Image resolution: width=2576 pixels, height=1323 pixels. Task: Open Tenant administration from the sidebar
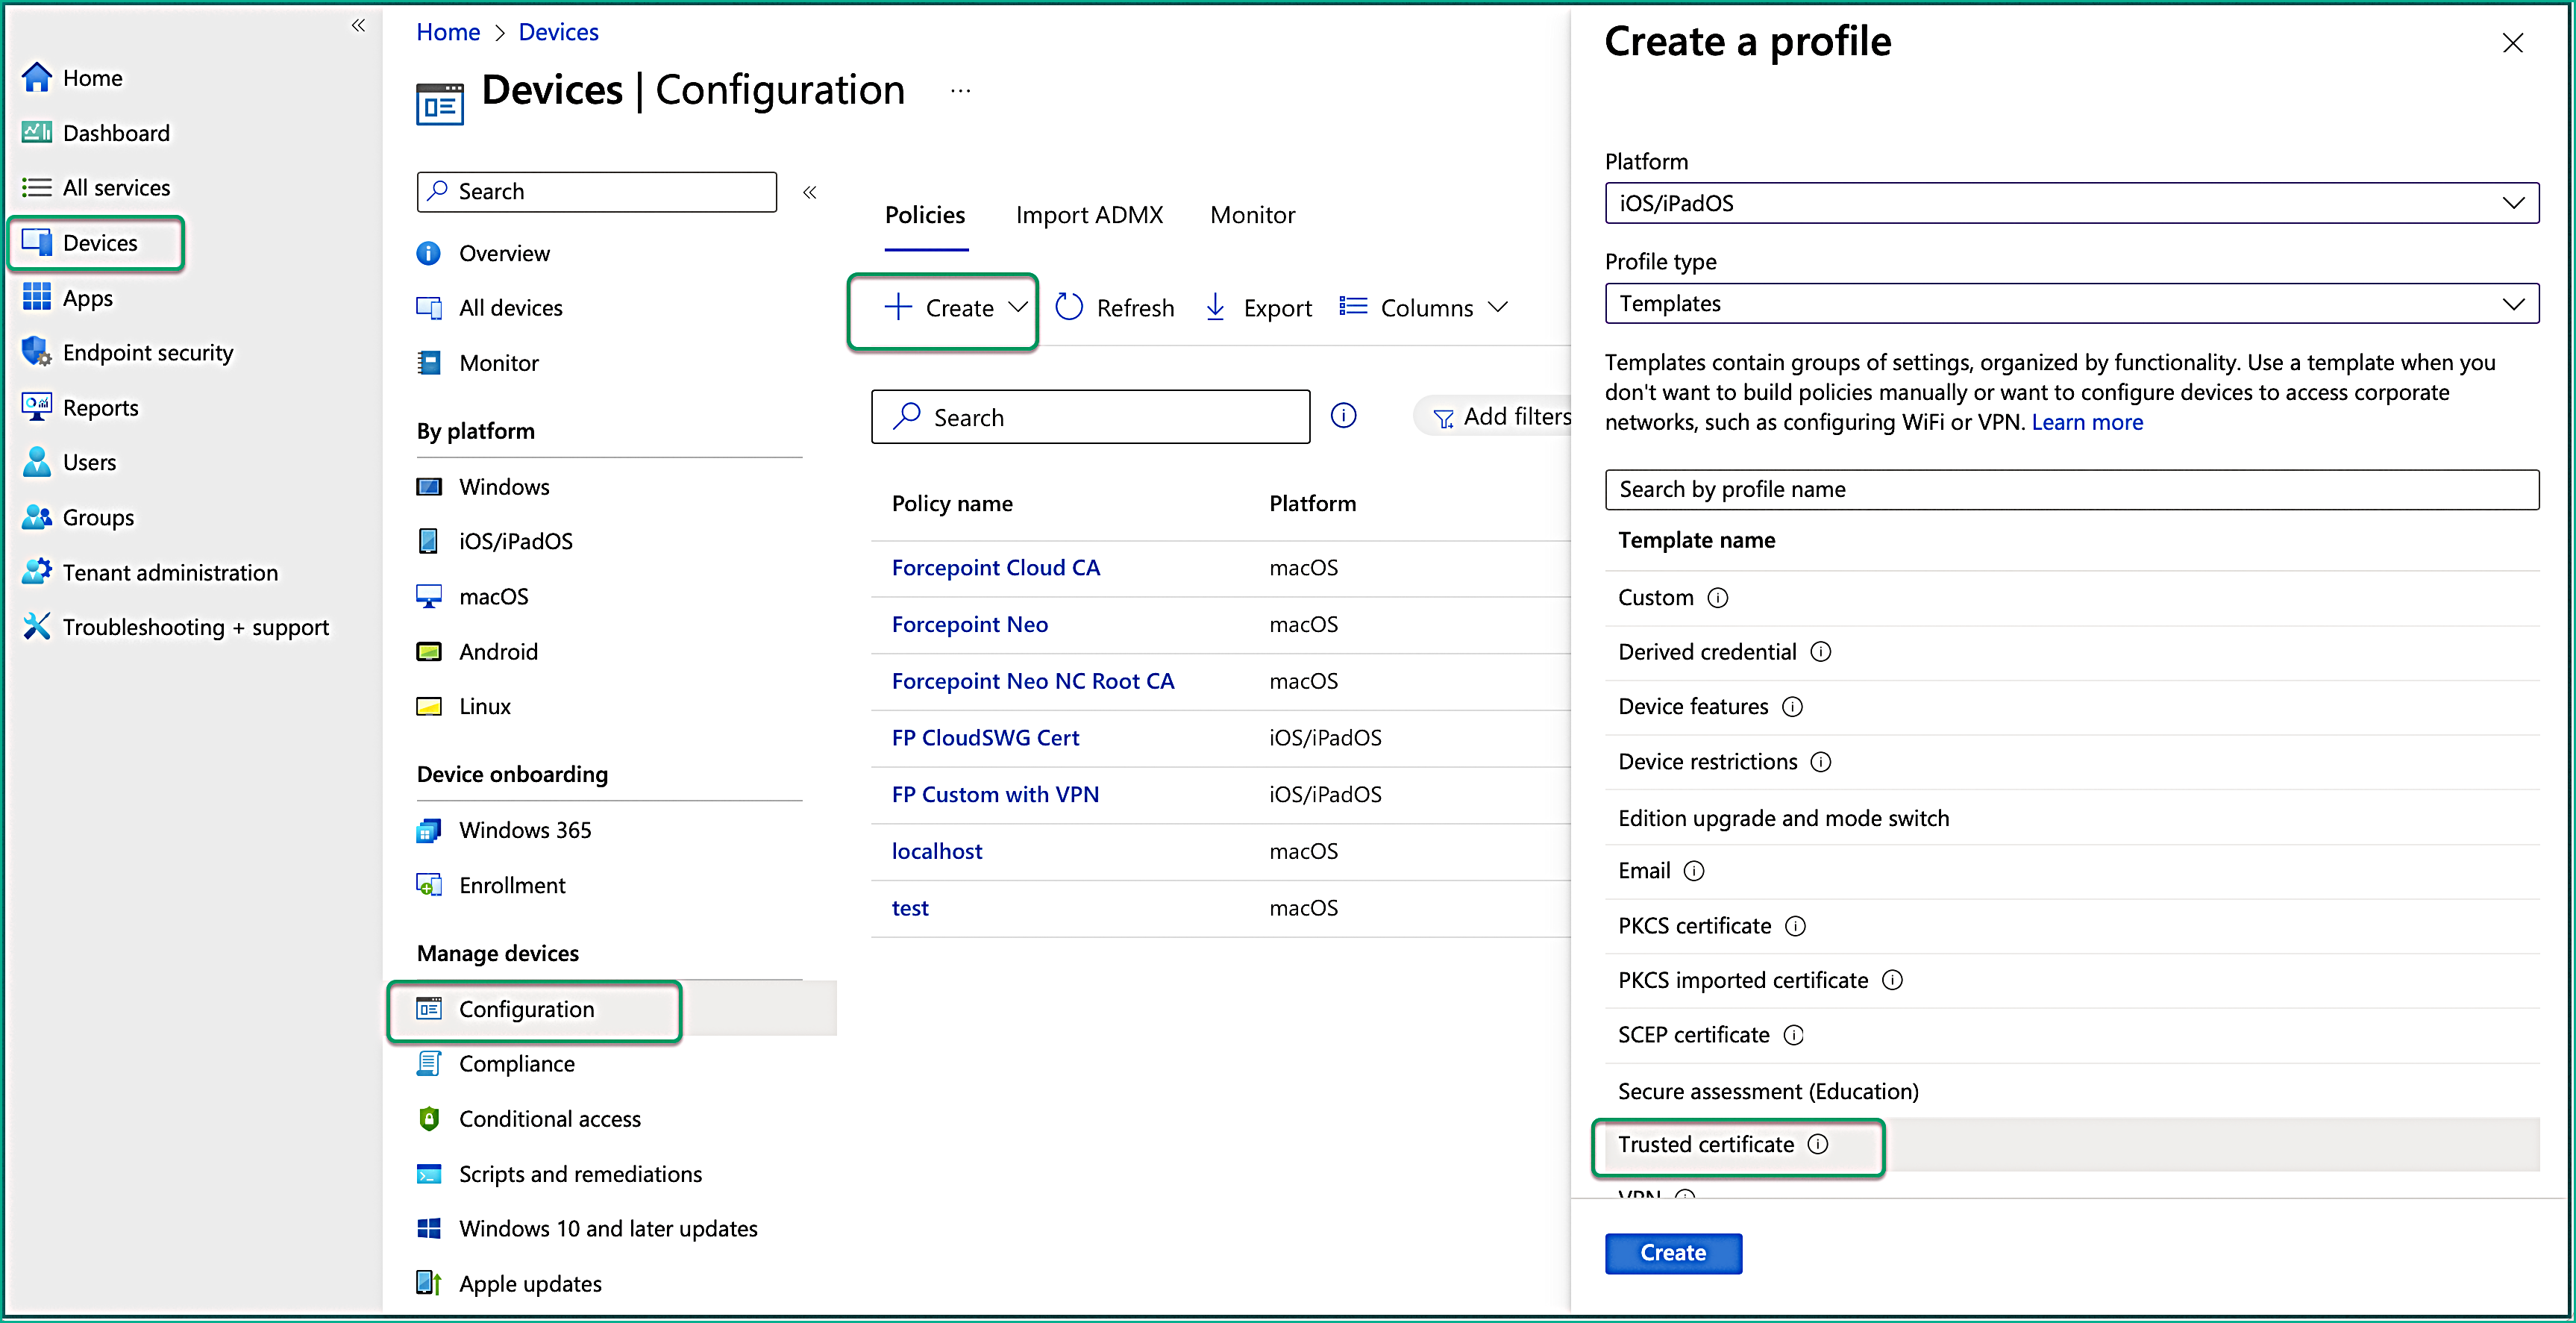point(169,572)
